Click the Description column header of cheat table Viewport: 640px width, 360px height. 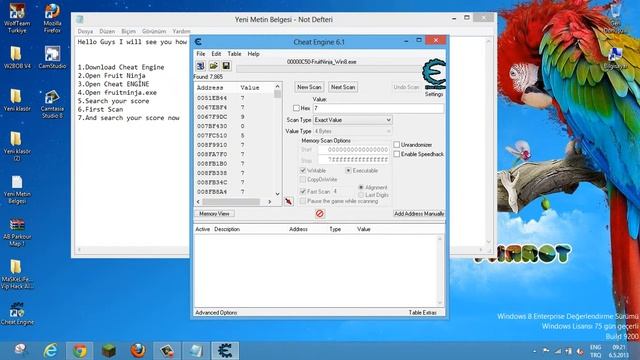point(227,229)
